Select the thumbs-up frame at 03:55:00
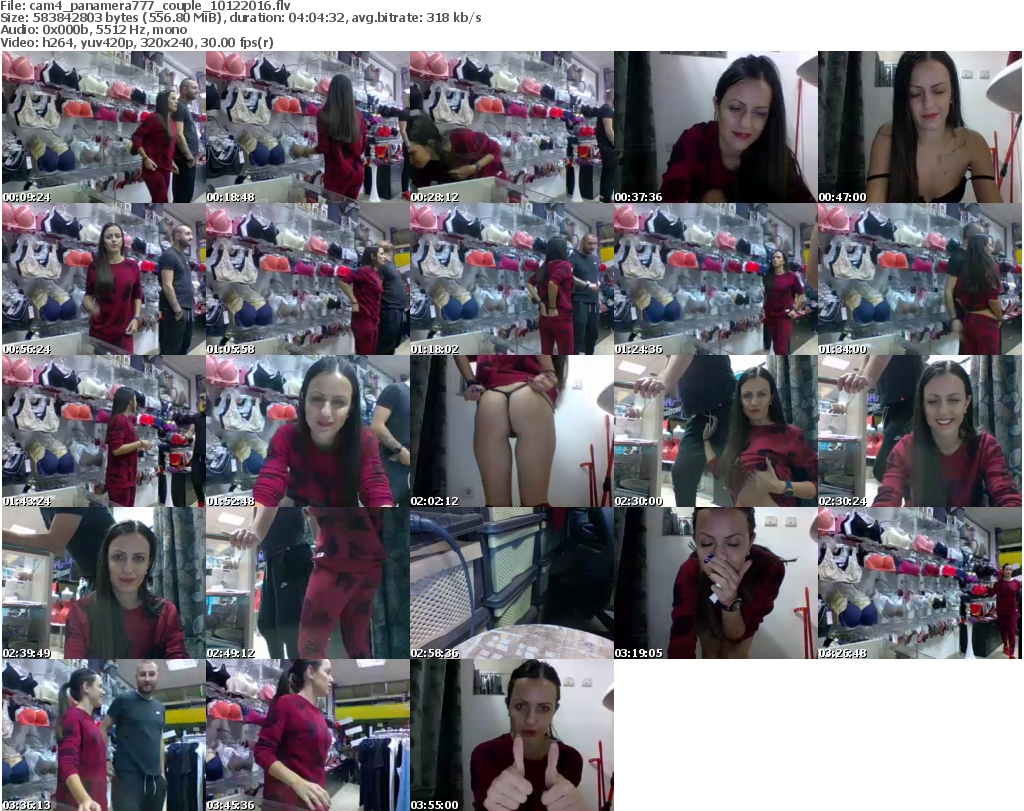 tap(511, 735)
